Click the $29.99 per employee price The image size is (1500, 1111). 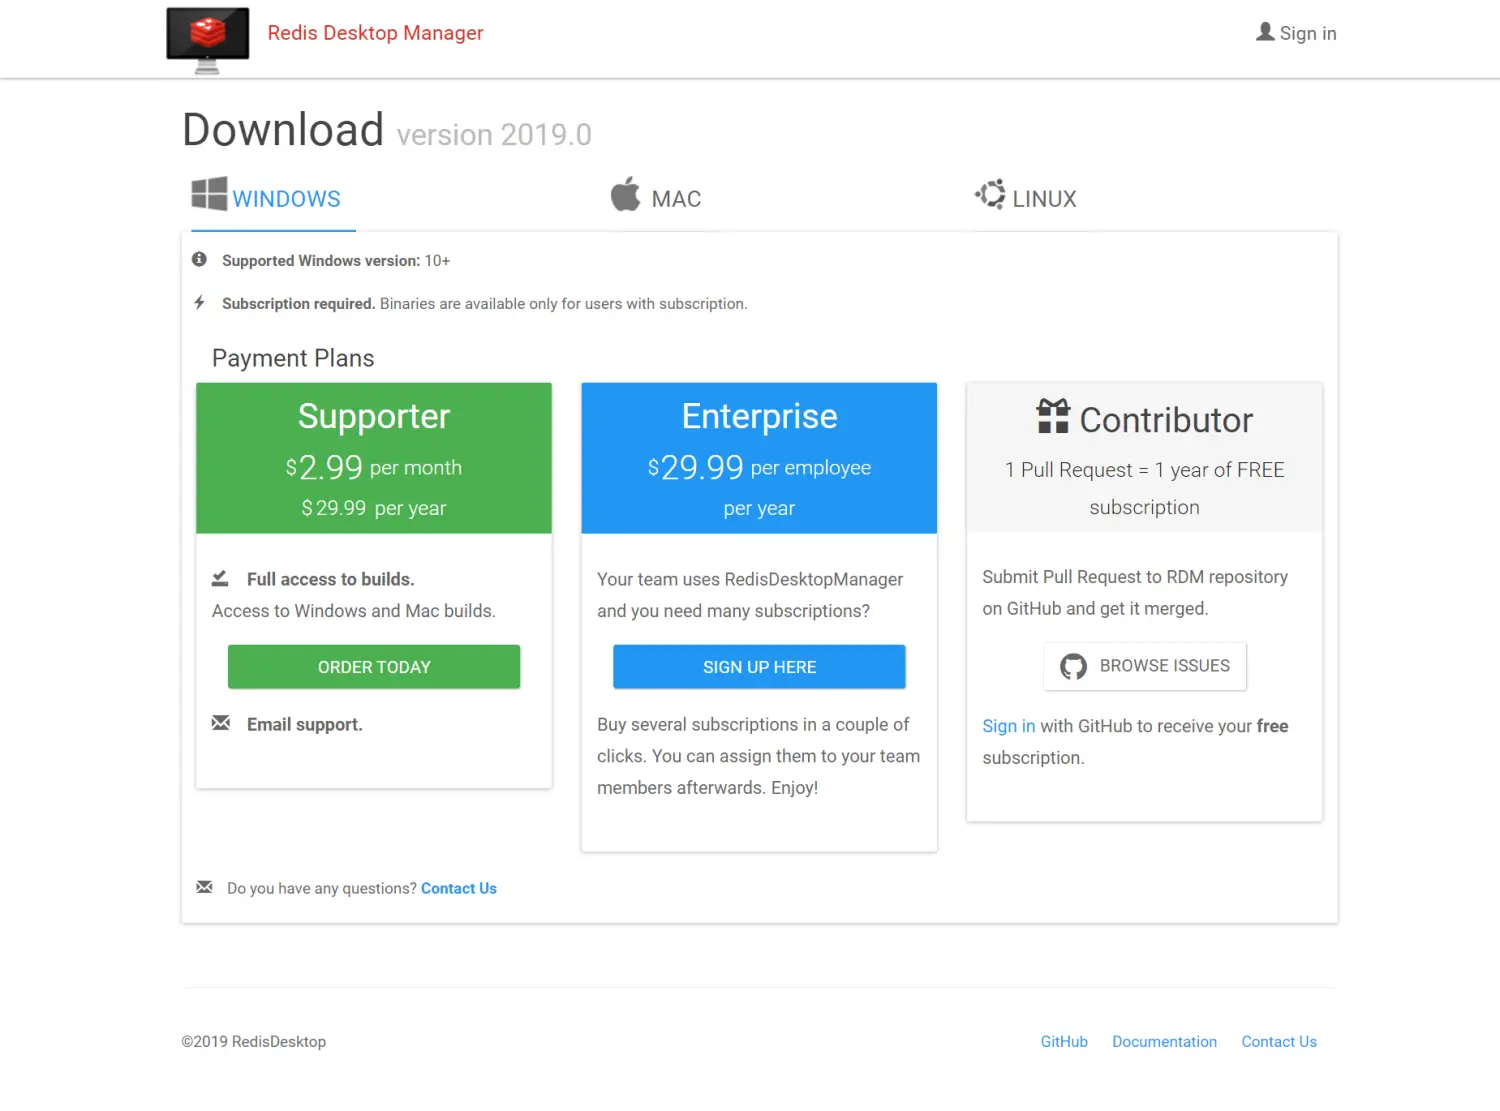(x=759, y=467)
